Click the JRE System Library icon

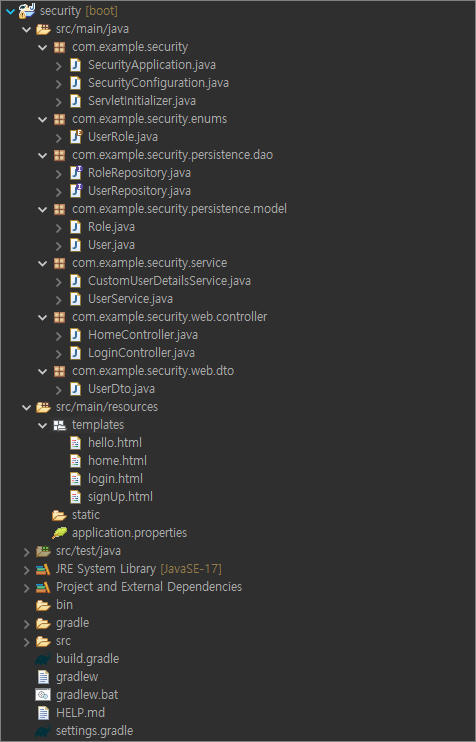tap(43, 569)
